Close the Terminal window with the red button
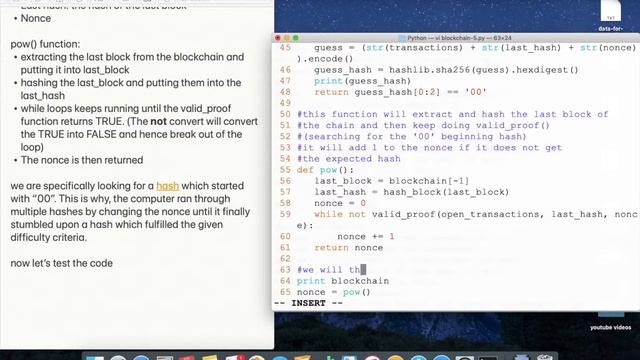Viewport: 640px width, 360px height. (278, 38)
